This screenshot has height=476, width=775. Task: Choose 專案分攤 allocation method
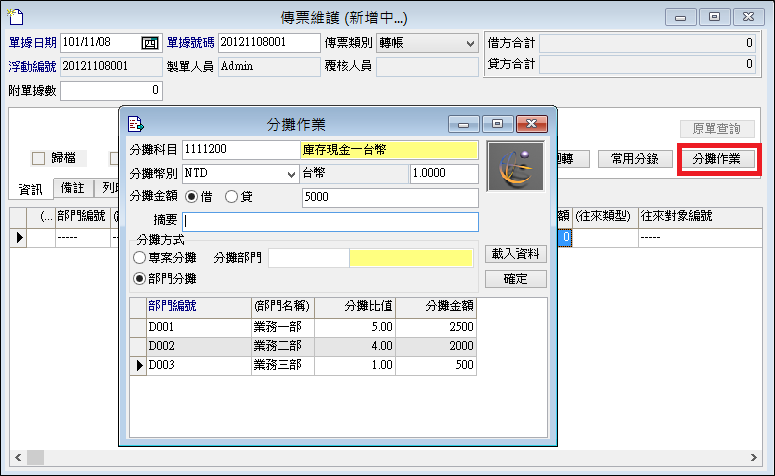click(x=140, y=258)
